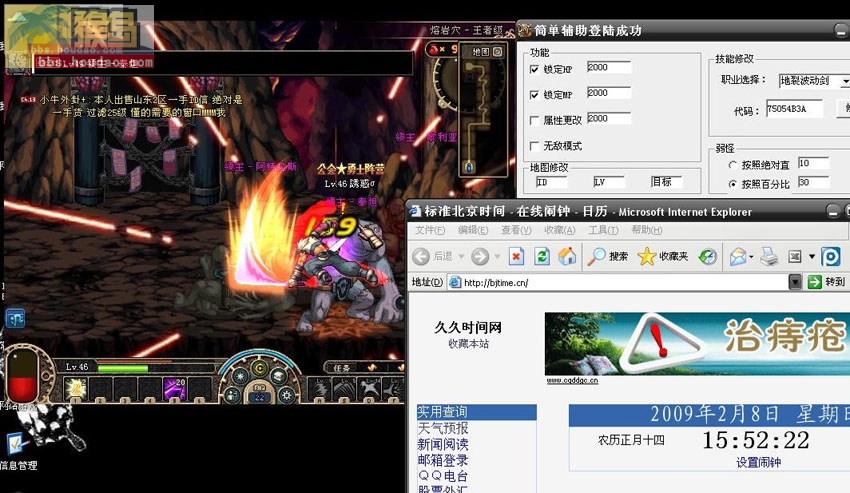This screenshot has width=850, height=493.
Task: Use quick slot 5 purple crystal item
Action: click(x=175, y=389)
